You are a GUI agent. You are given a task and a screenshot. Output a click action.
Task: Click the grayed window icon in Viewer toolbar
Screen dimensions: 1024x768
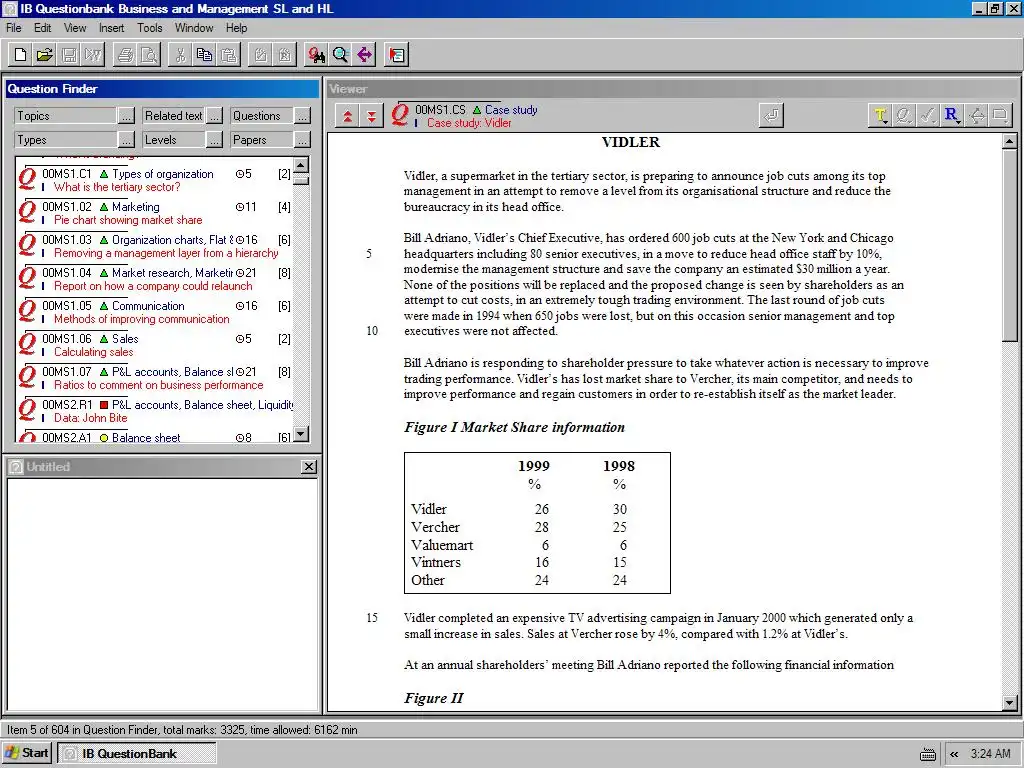[1000, 116]
